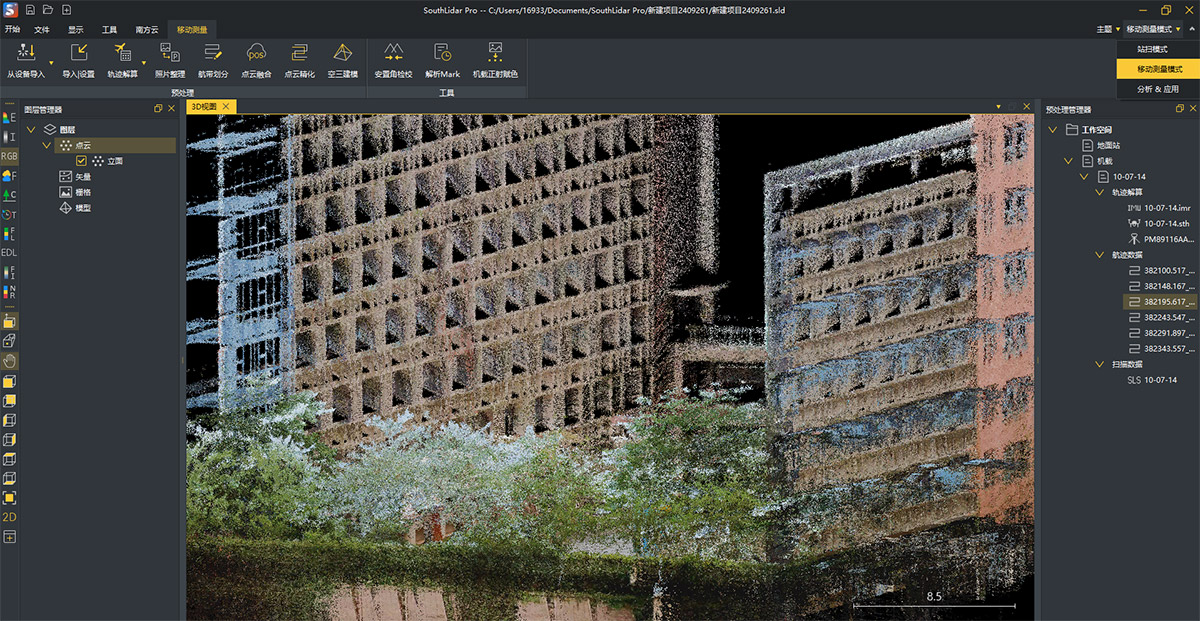Toggle 2D view mode
1200x621 pixels.
[x=9, y=517]
